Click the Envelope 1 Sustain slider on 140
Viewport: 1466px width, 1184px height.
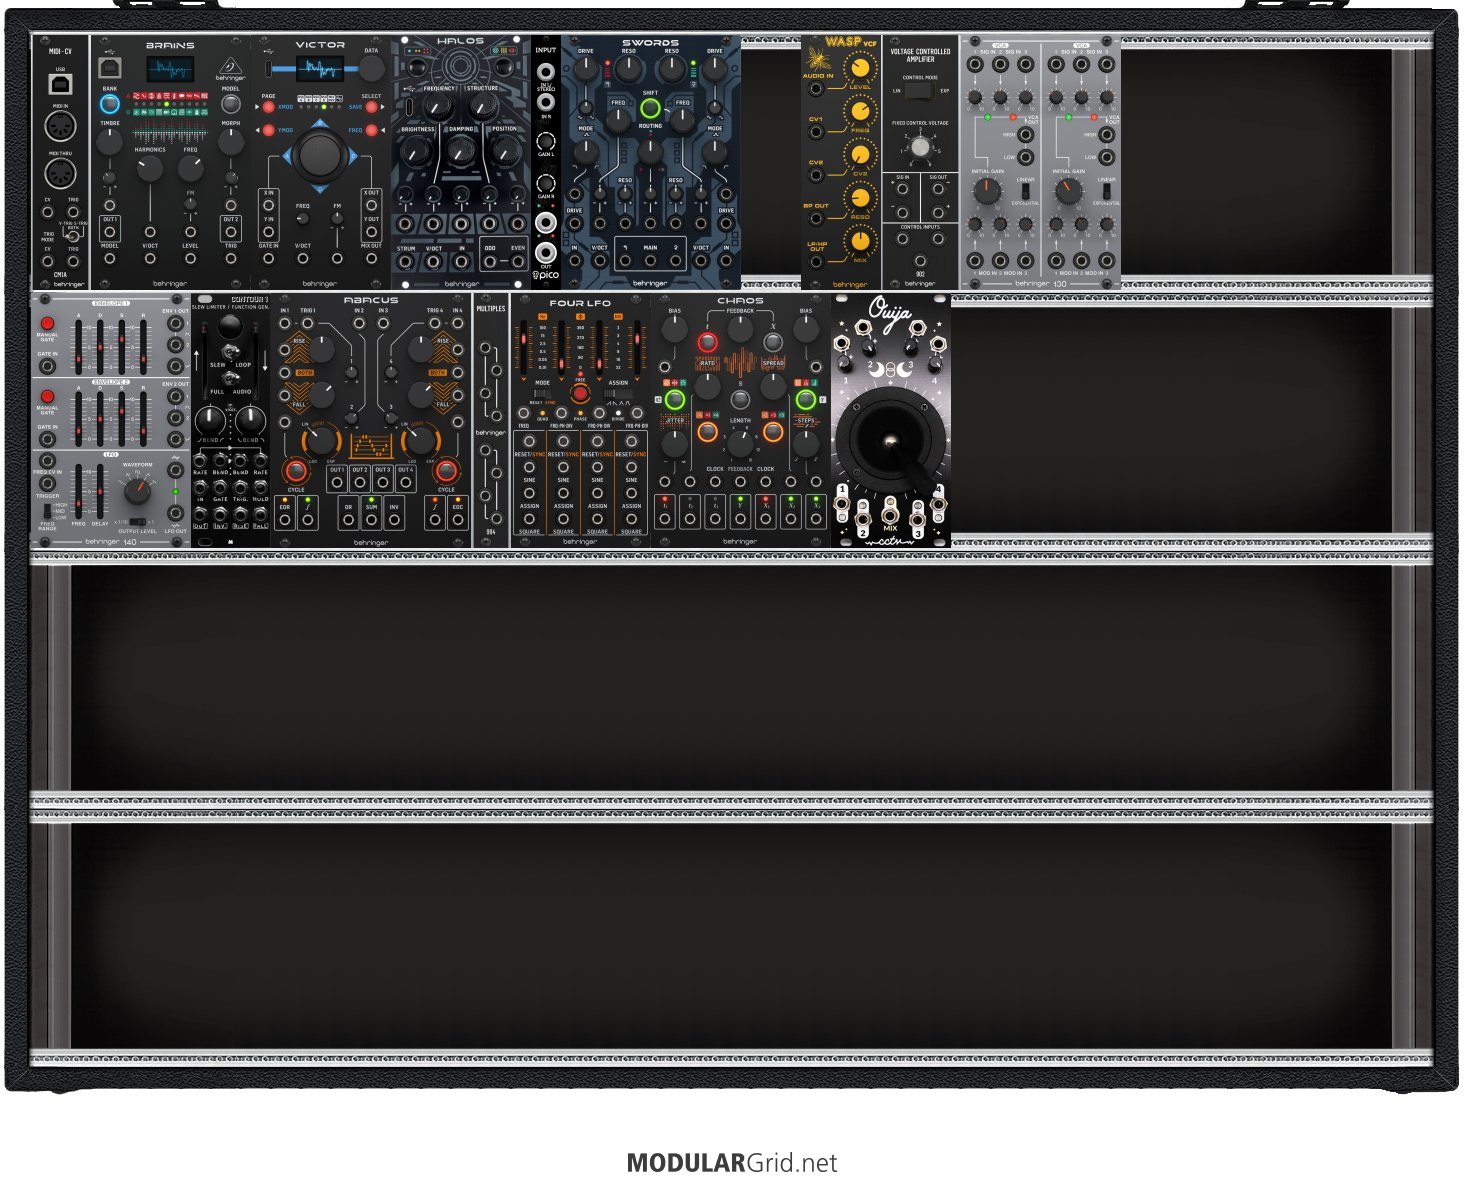[122, 346]
